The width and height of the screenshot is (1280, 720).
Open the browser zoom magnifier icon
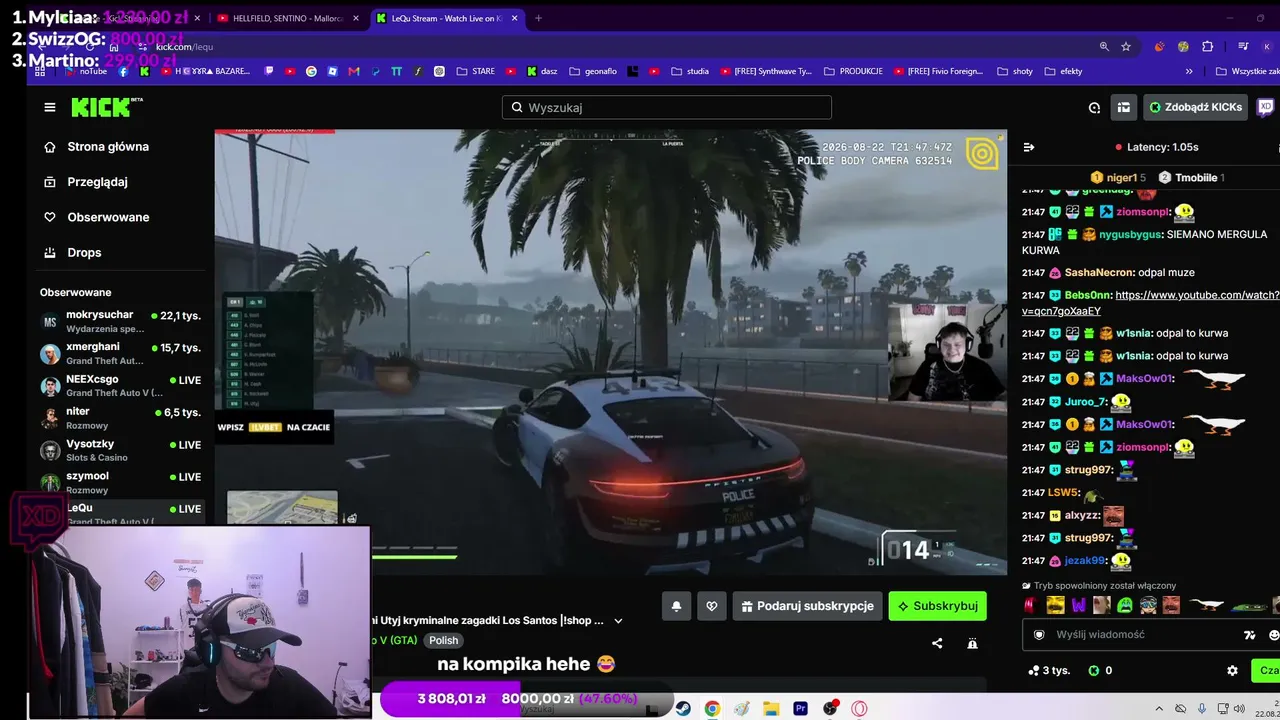tap(1104, 47)
